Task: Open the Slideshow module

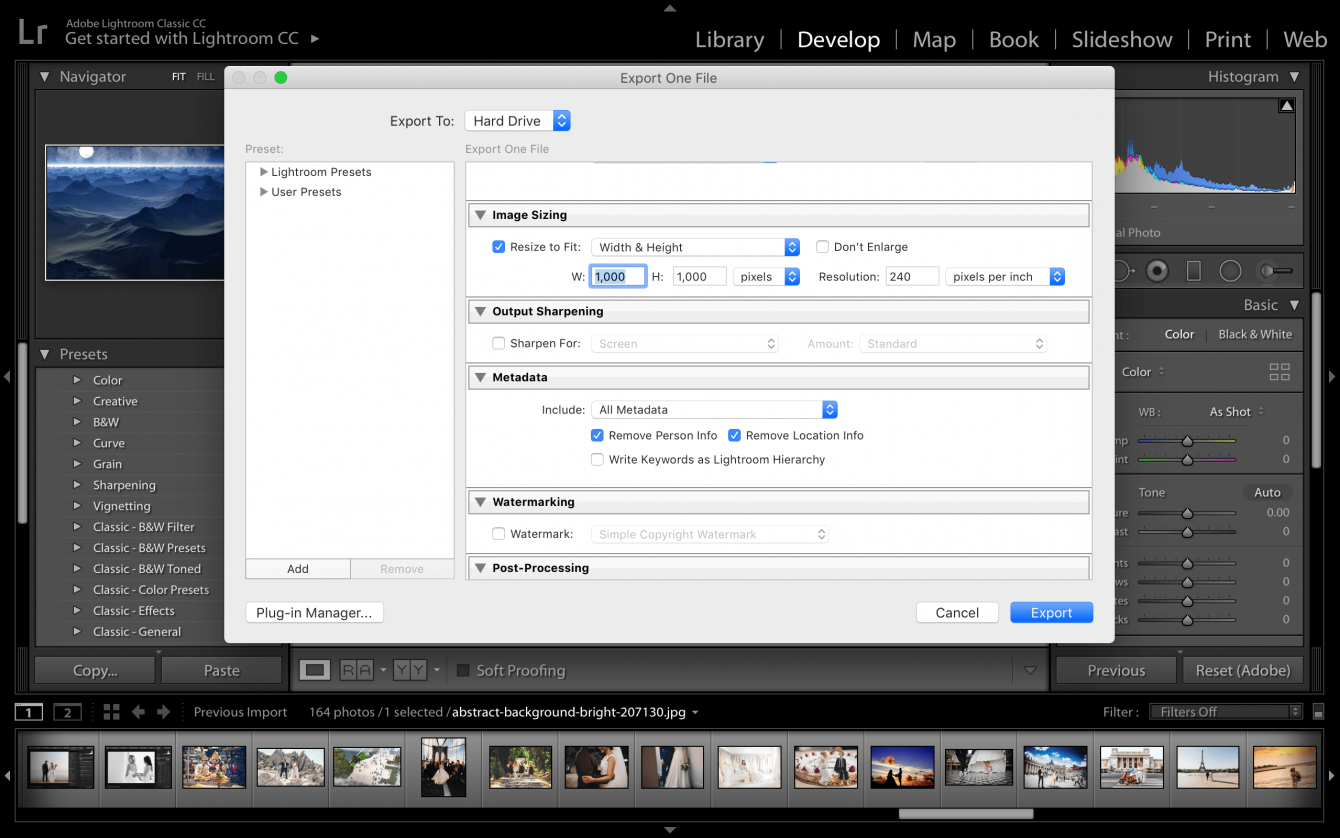Action: [x=1121, y=39]
